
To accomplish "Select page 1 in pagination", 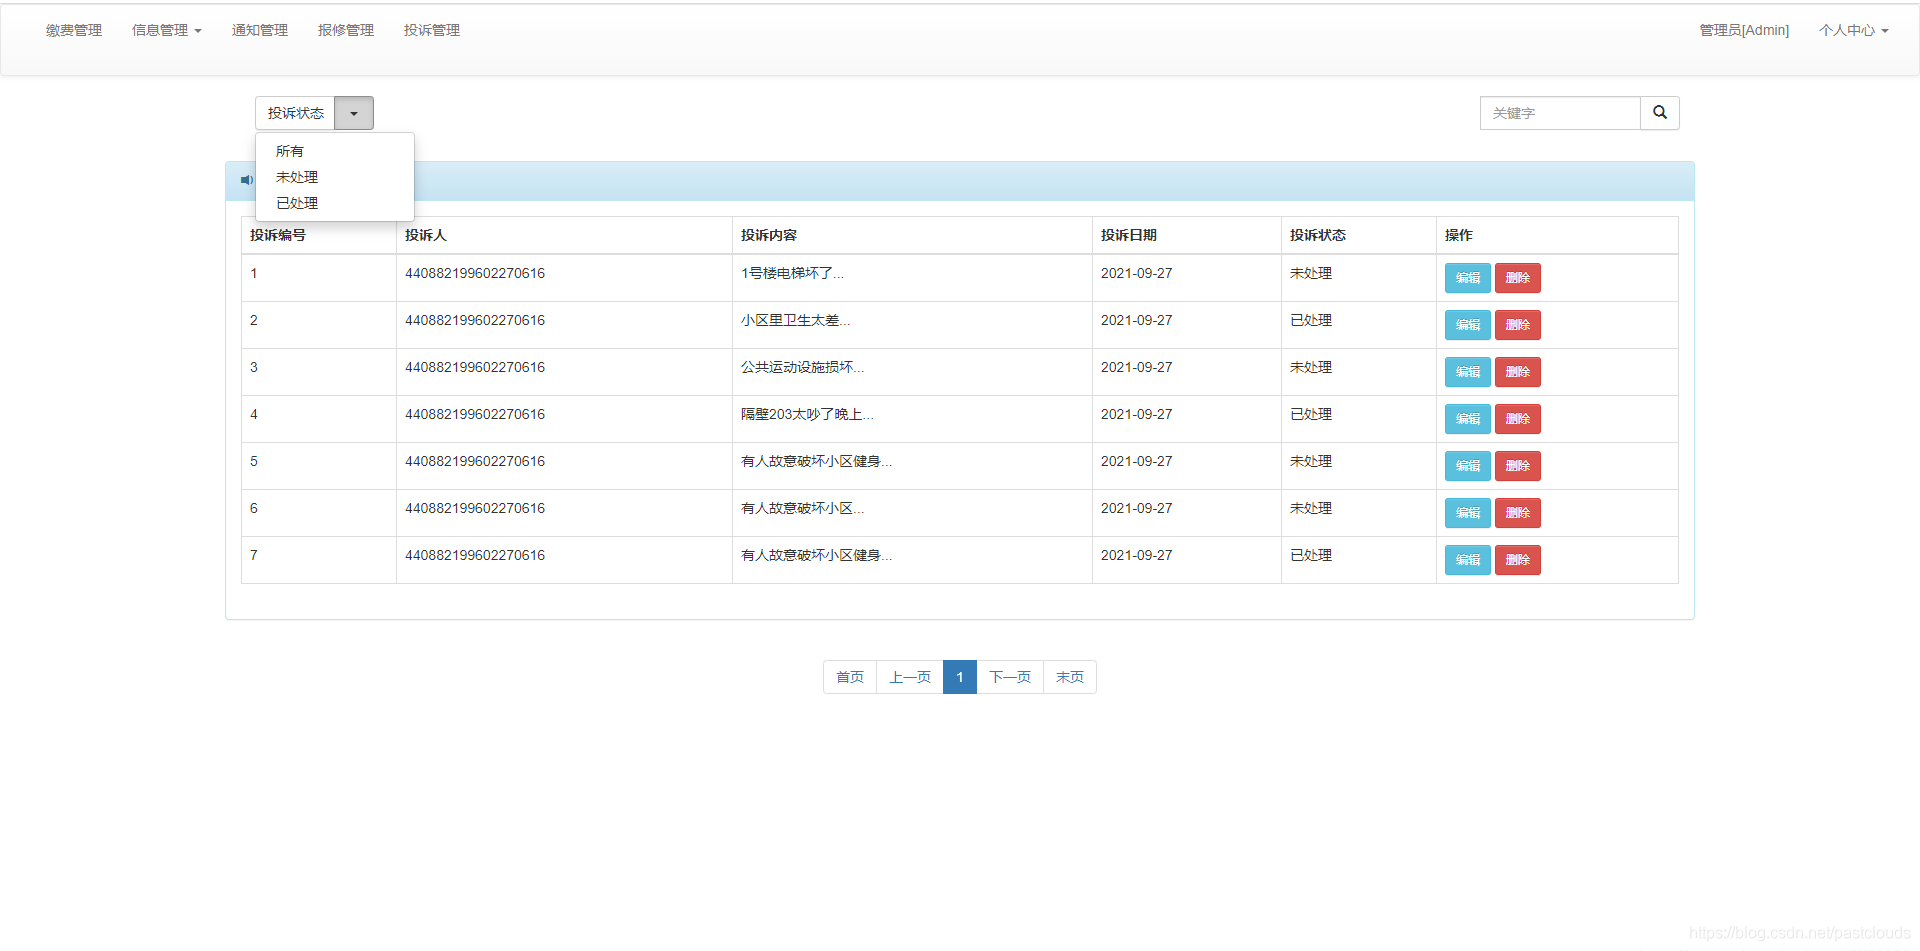I will point(960,677).
